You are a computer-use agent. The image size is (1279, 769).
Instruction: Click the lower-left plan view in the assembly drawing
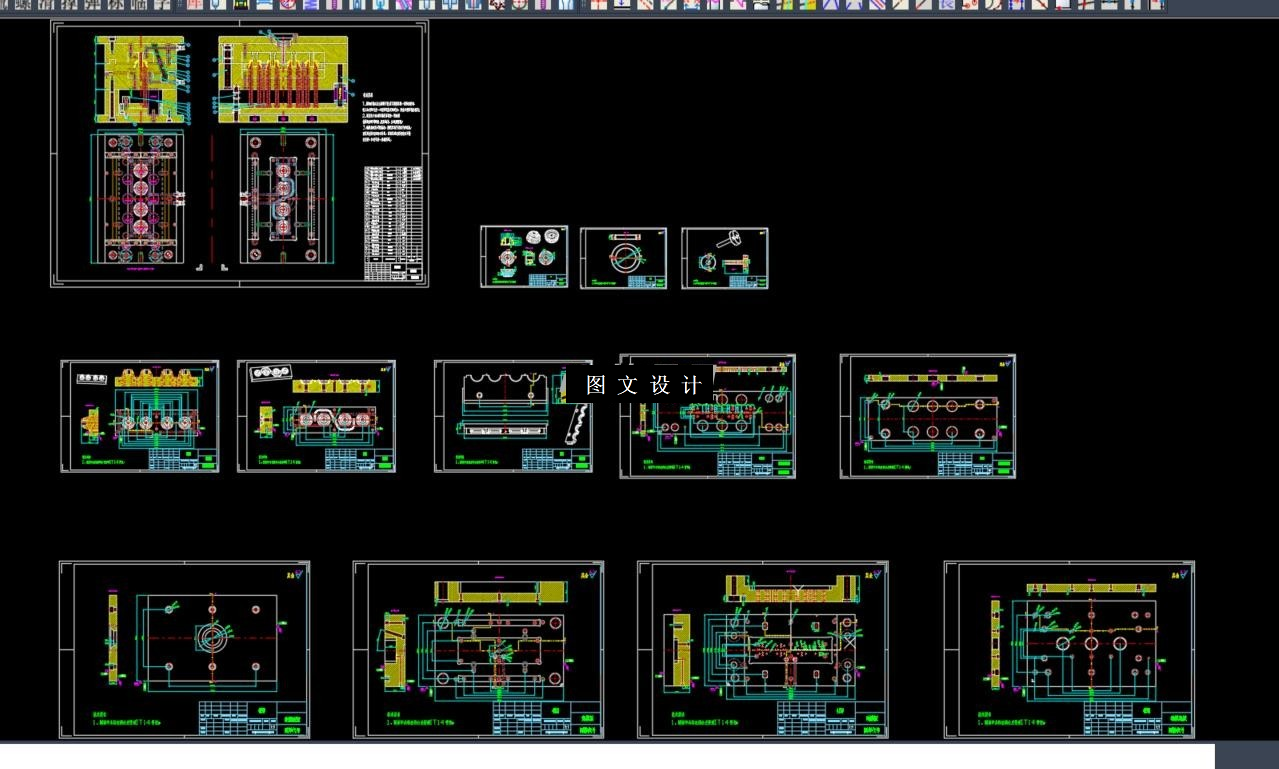(139, 196)
